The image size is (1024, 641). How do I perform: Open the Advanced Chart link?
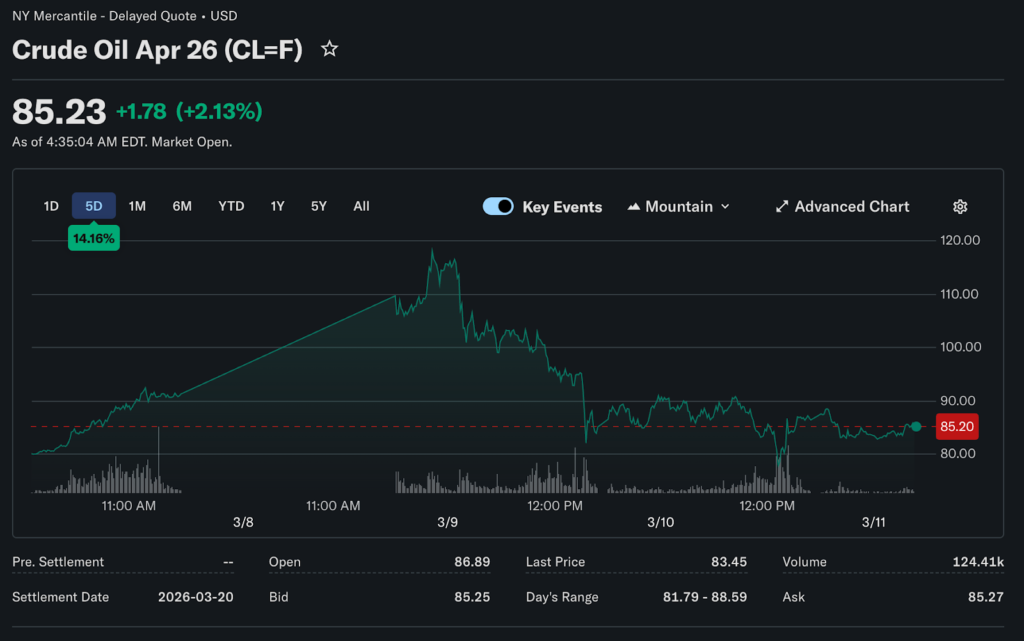click(x=851, y=207)
